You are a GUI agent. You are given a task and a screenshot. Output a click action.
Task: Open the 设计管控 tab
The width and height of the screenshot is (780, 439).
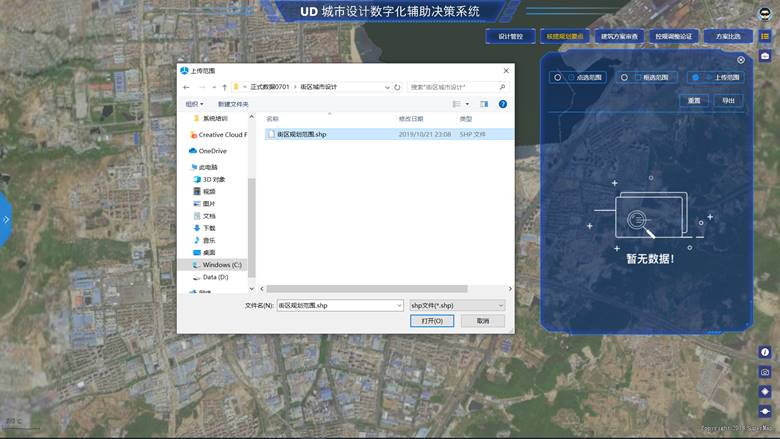(510, 36)
